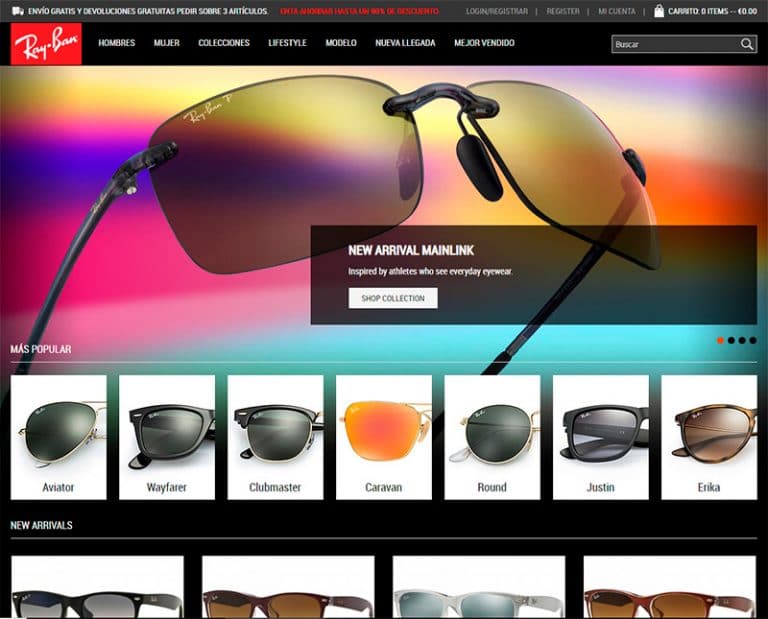
Task: Open the shopping bag cart icon
Action: [659, 11]
